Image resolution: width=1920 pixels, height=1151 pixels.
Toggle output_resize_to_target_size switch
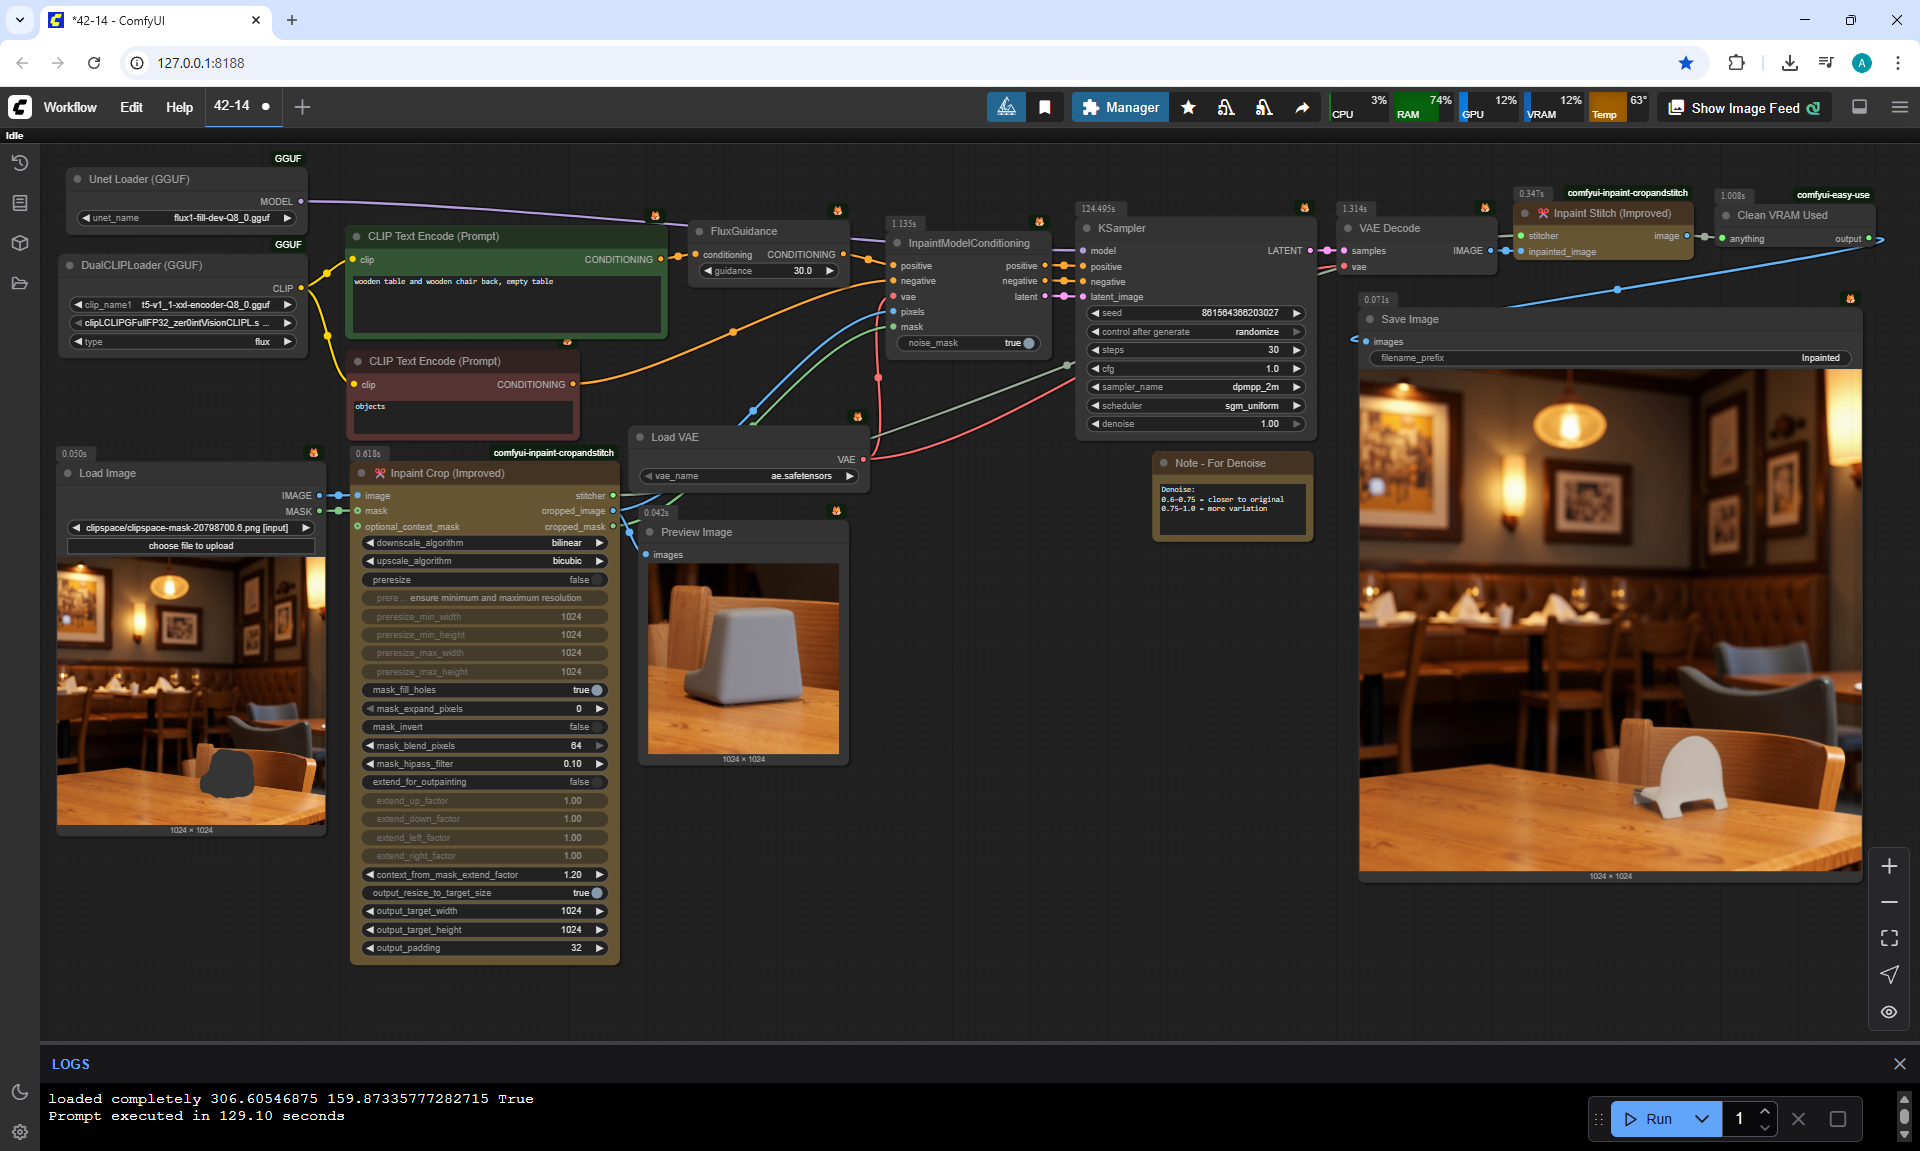click(596, 893)
